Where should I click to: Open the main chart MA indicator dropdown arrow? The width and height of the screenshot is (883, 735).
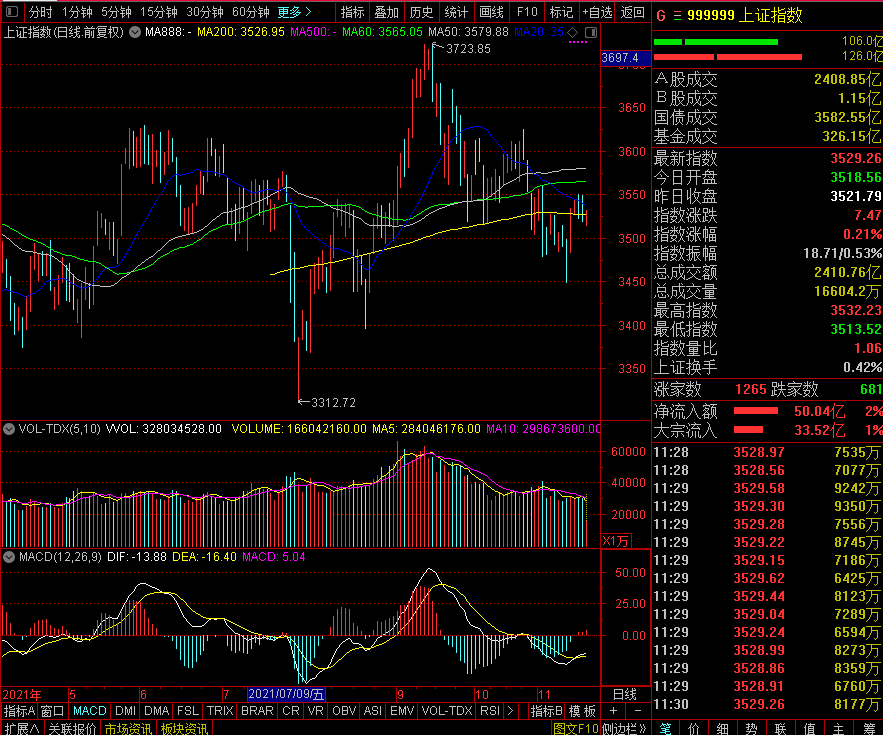tap(134, 32)
